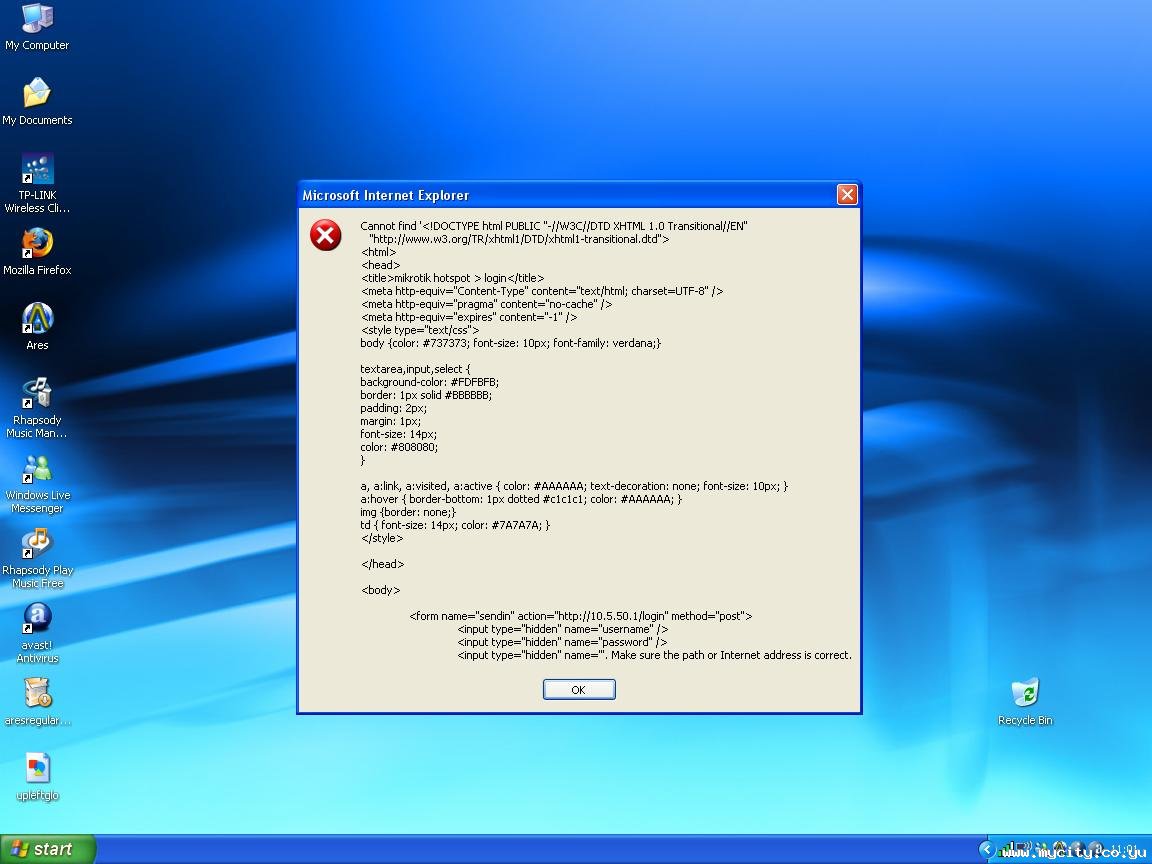Select the My Documents desktop icon
The height and width of the screenshot is (864, 1152).
pyautogui.click(x=37, y=101)
